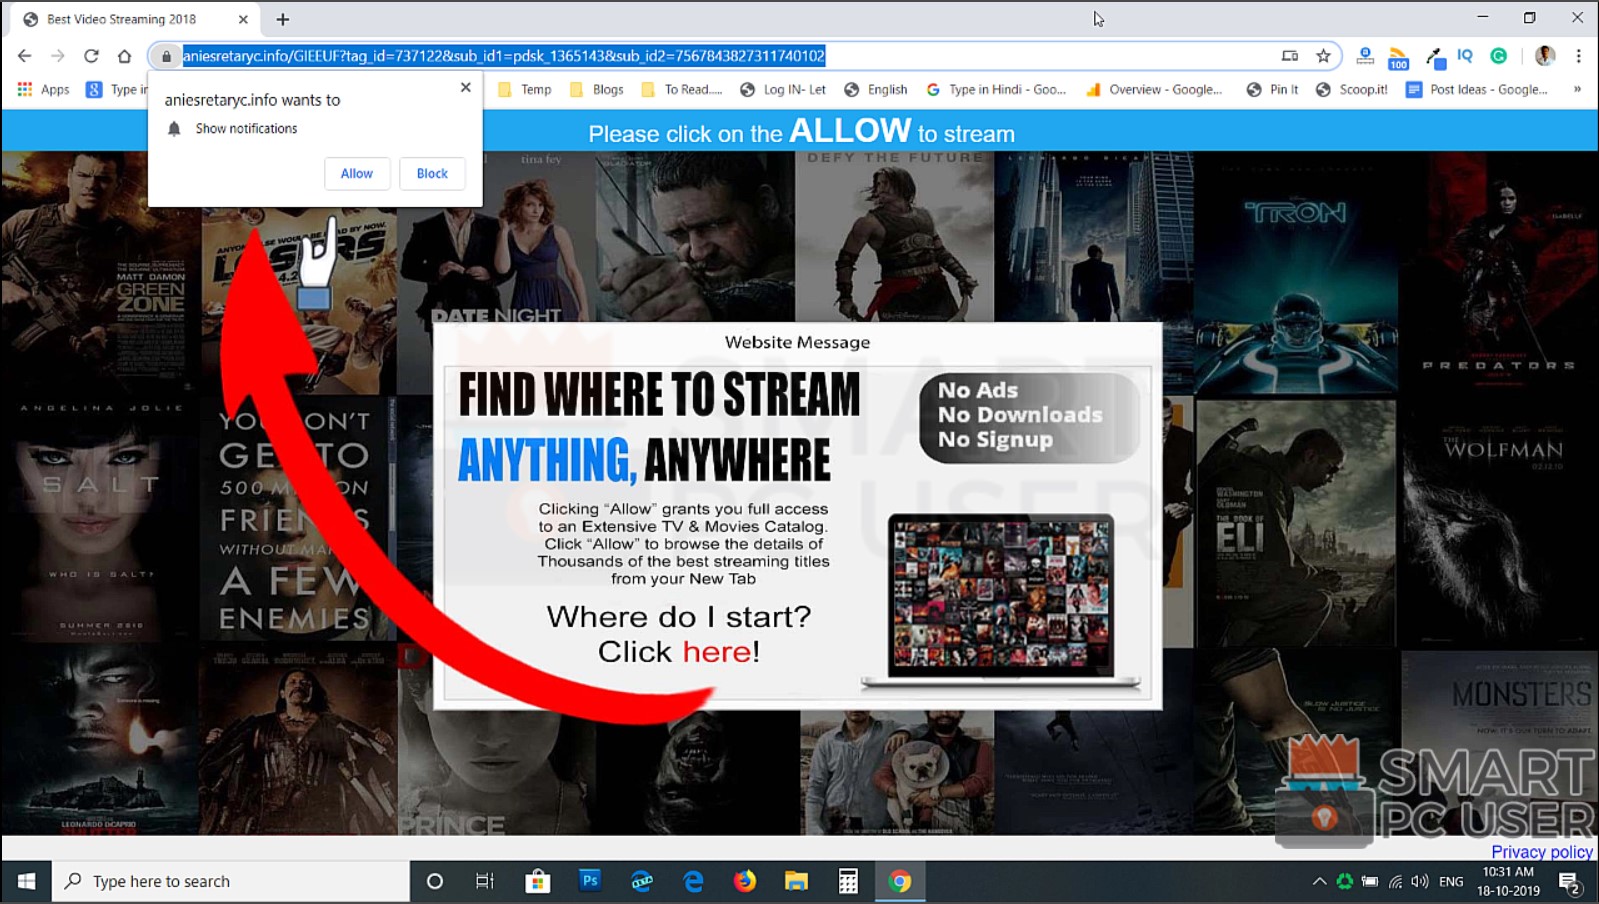Open Cortana circle icon on taskbar
Screen dimensions: 1599x904
tap(434, 881)
